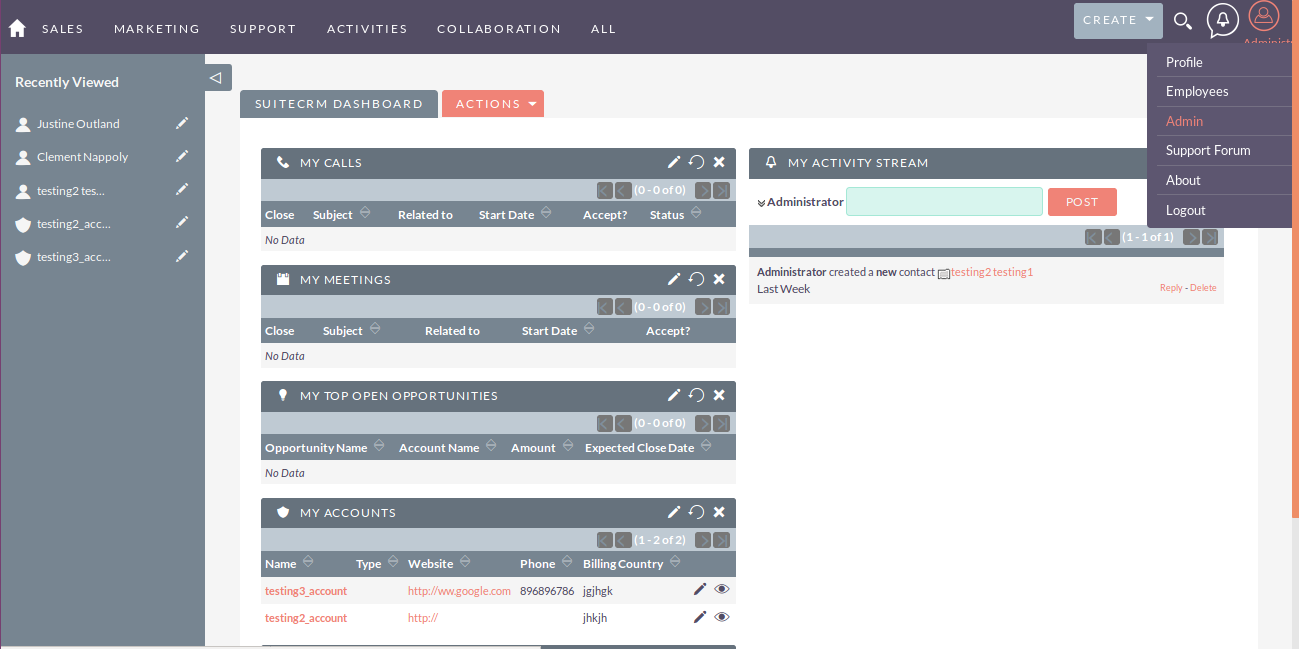
Task: Sort My Meetings by Start Date
Action: coord(589,329)
